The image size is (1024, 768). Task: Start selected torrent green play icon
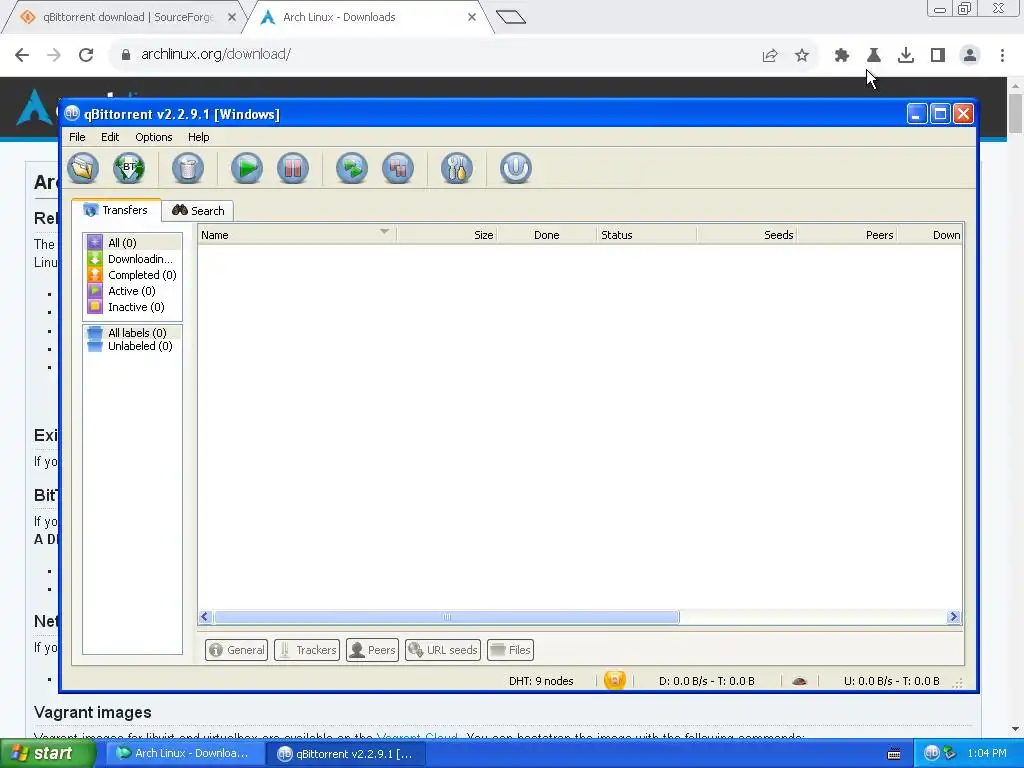247,168
